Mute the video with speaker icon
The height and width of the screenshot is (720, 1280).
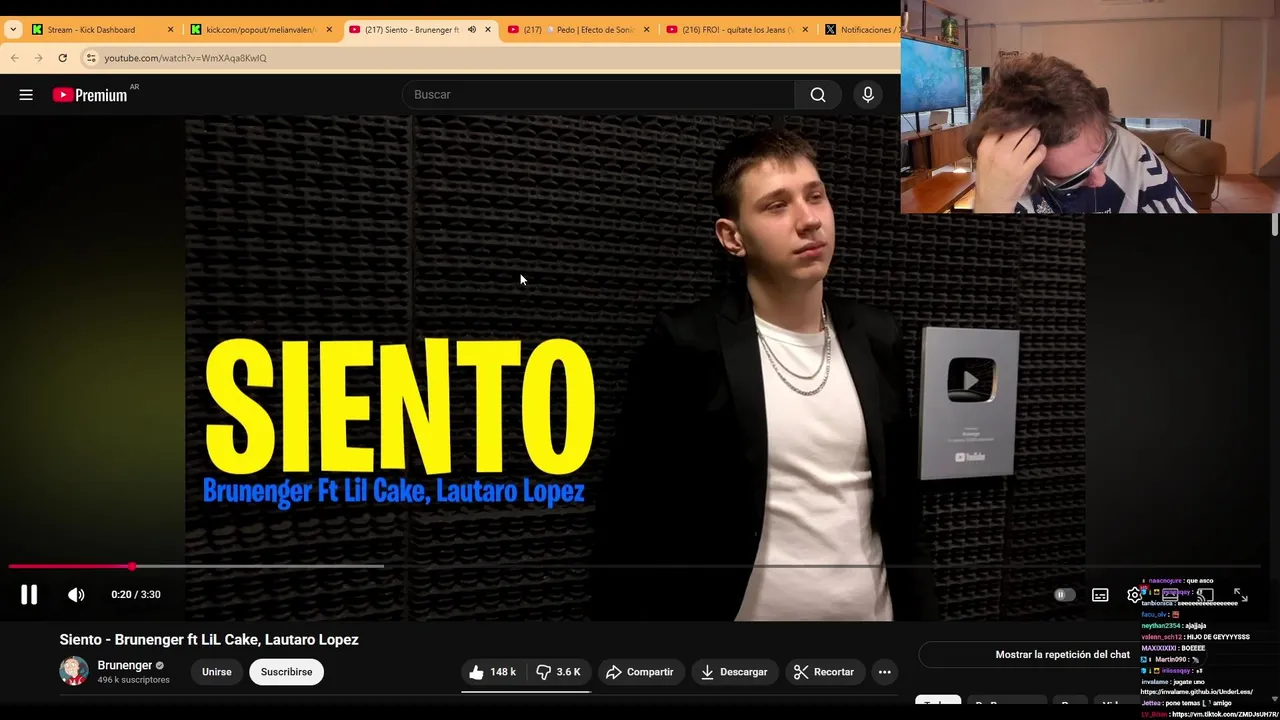point(76,595)
